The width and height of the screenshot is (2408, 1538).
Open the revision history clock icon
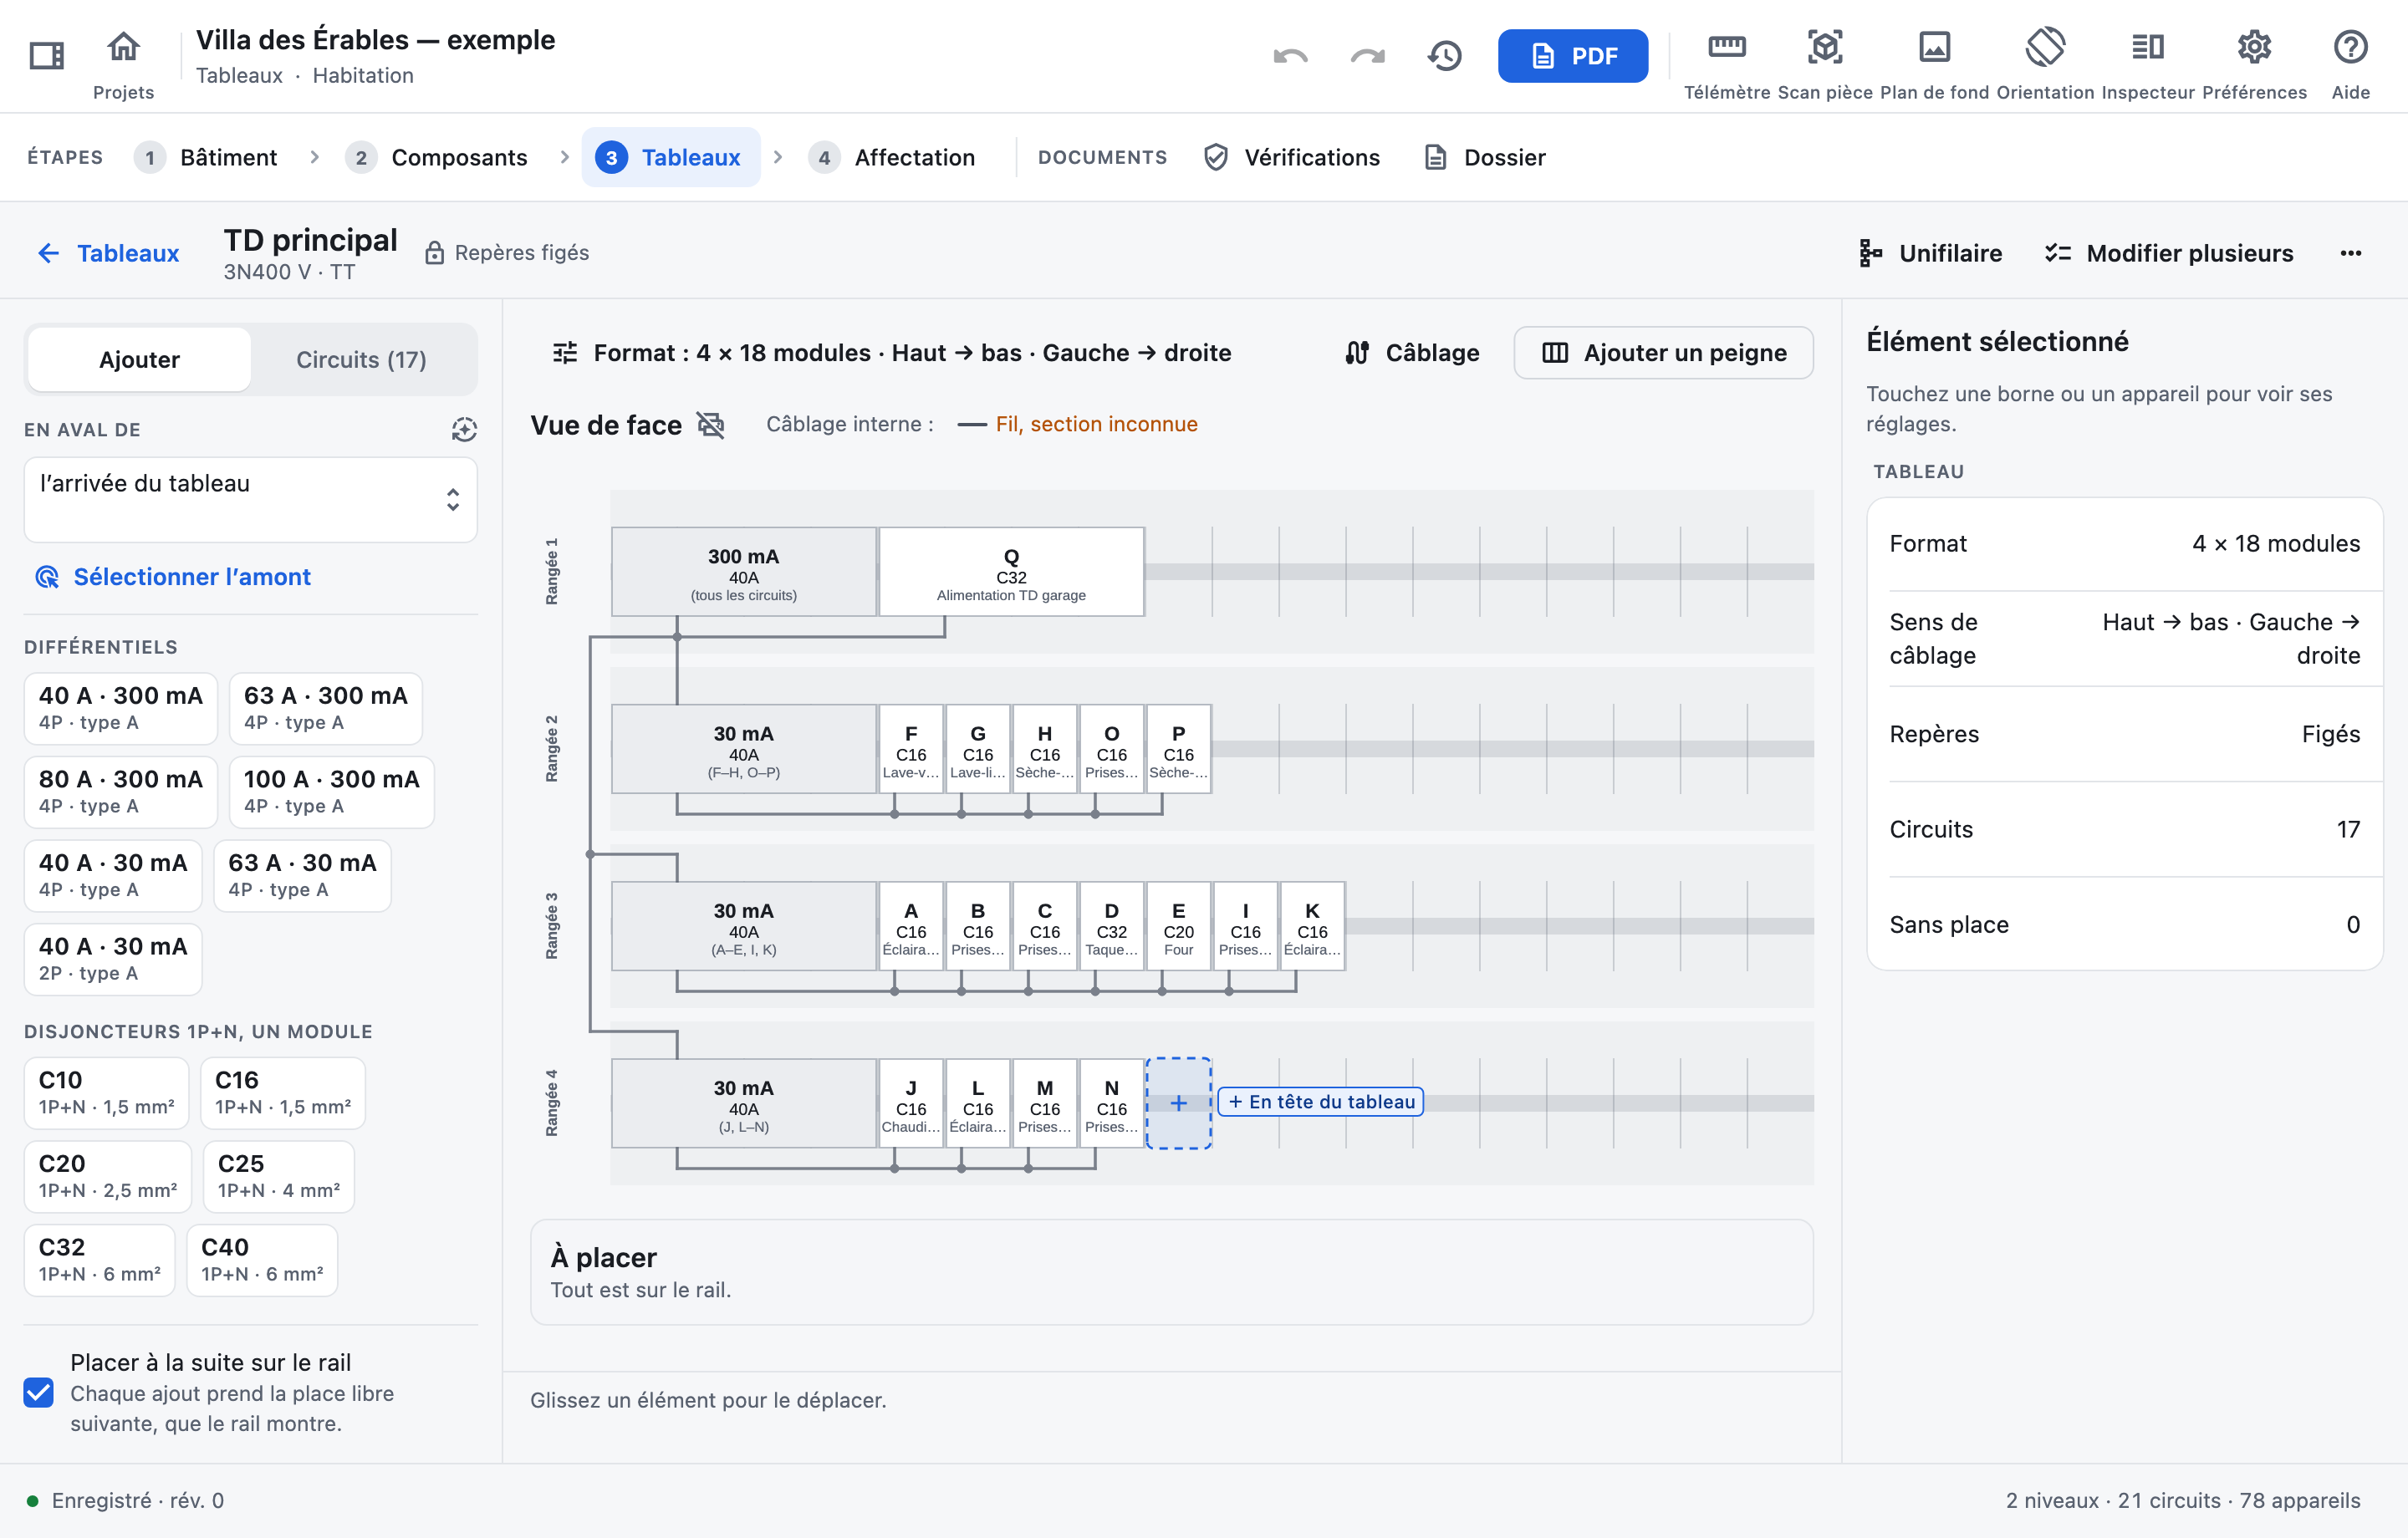click(x=1444, y=56)
